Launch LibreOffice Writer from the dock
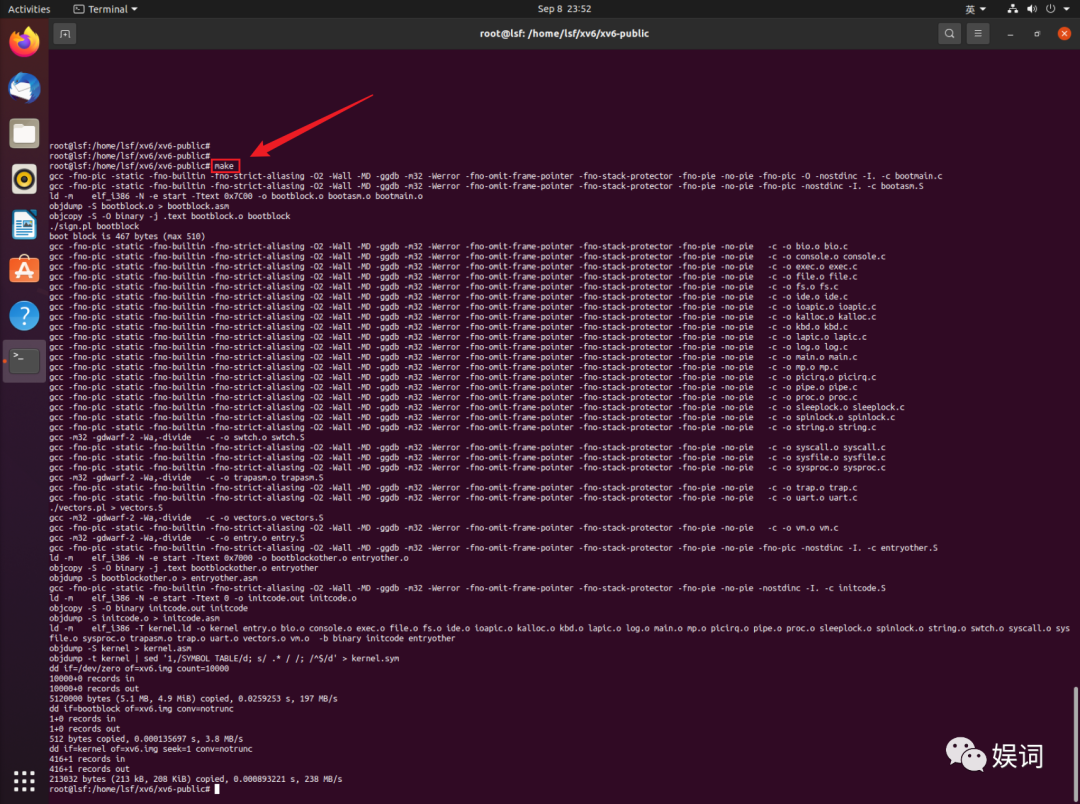 [24, 225]
